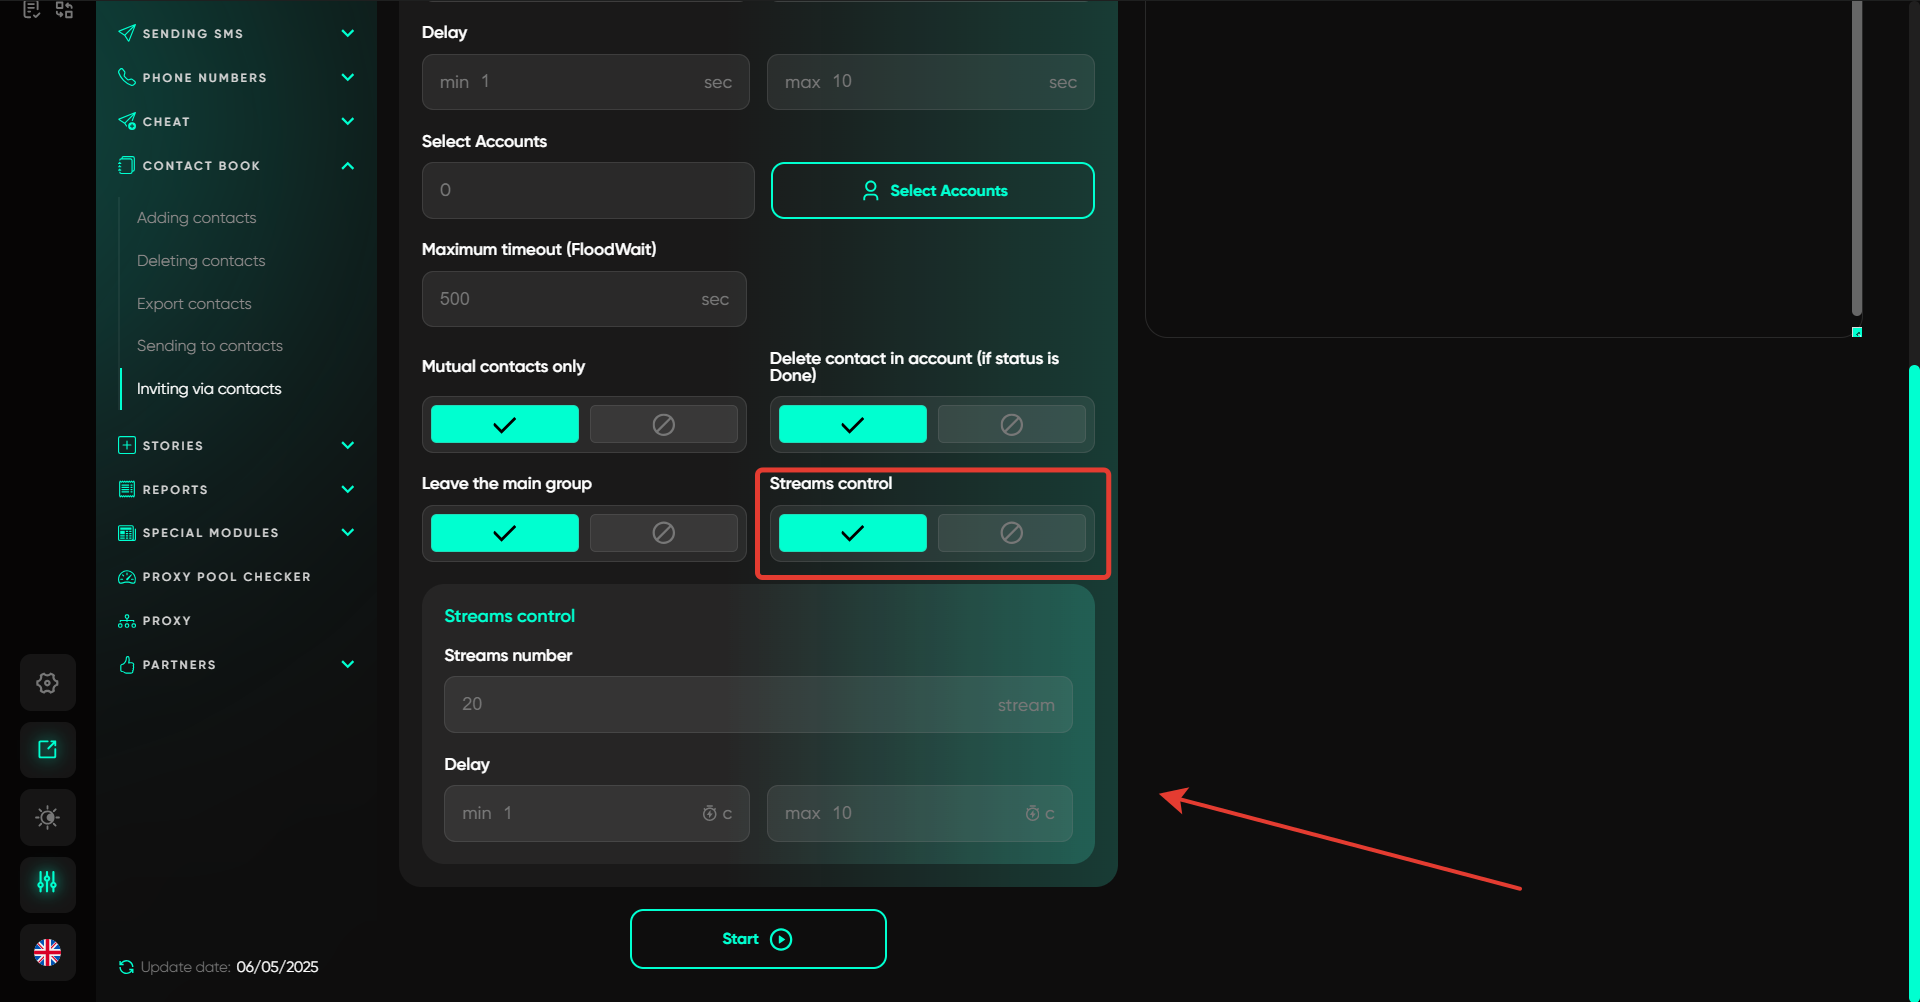Expand the Stories menu chevron
Viewport: 1920px width, 1002px height.
pyautogui.click(x=347, y=446)
